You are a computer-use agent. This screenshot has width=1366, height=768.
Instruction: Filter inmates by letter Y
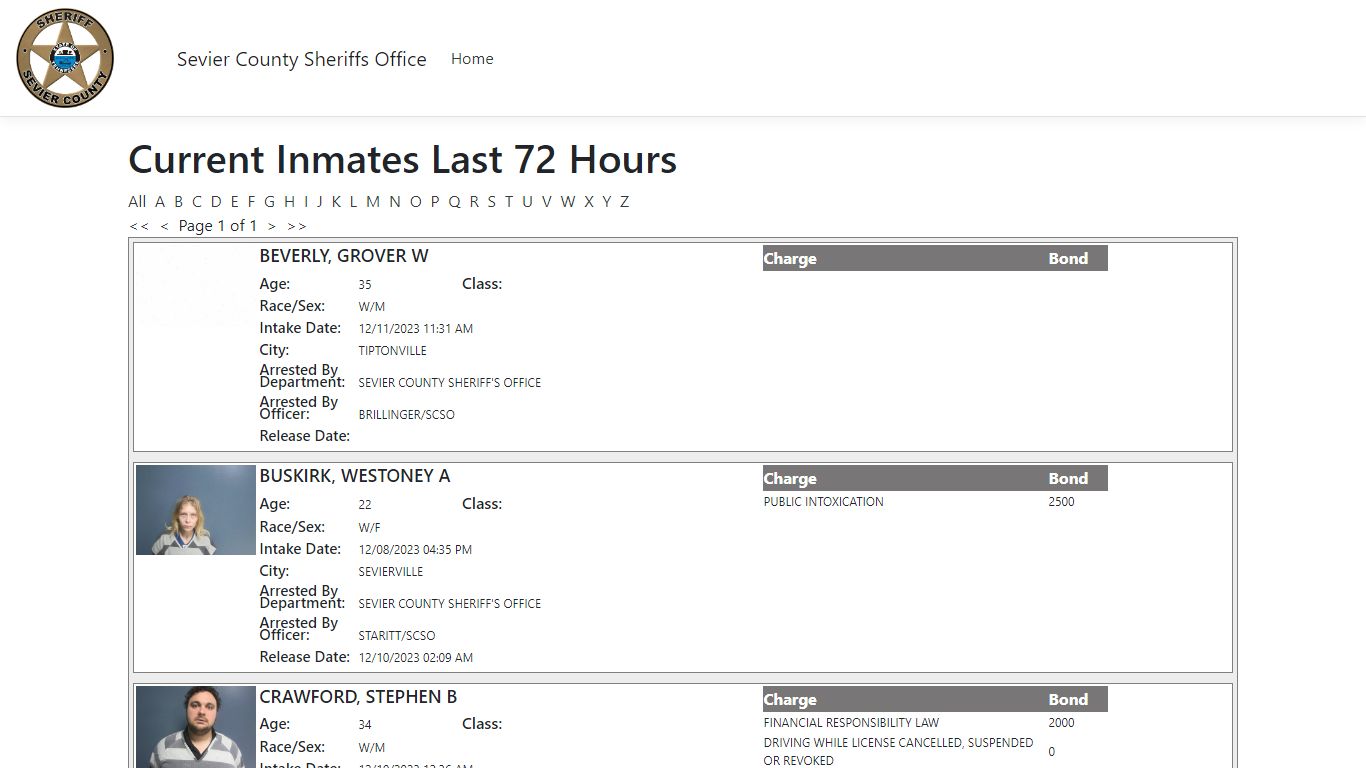tap(606, 201)
